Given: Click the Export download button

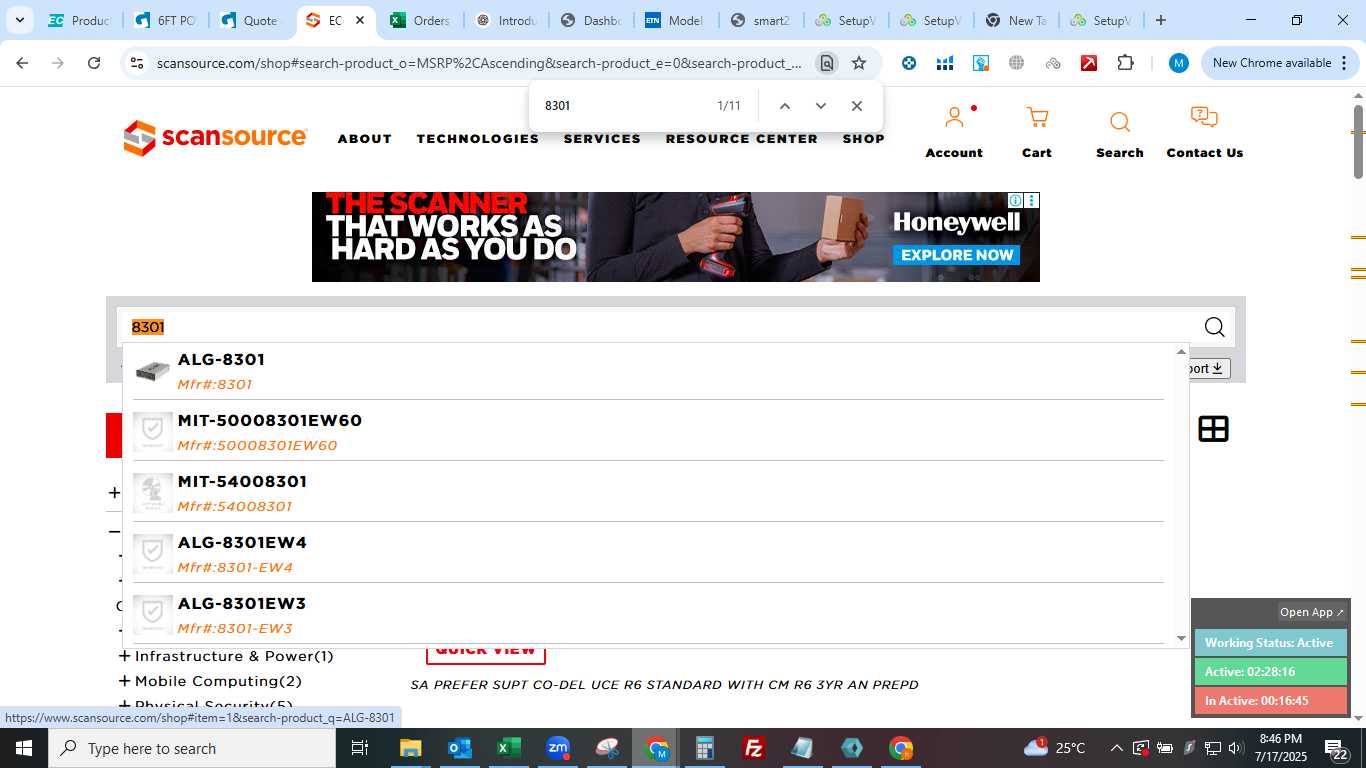Looking at the screenshot, I should click(1207, 368).
